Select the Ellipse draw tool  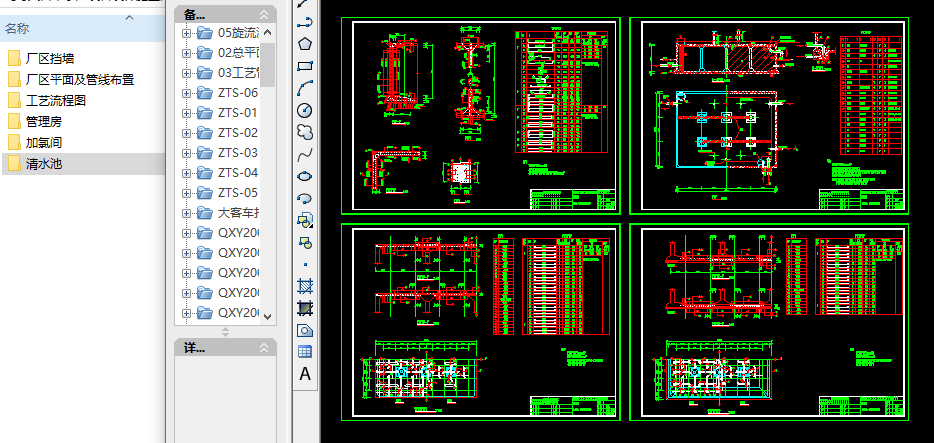point(305,177)
